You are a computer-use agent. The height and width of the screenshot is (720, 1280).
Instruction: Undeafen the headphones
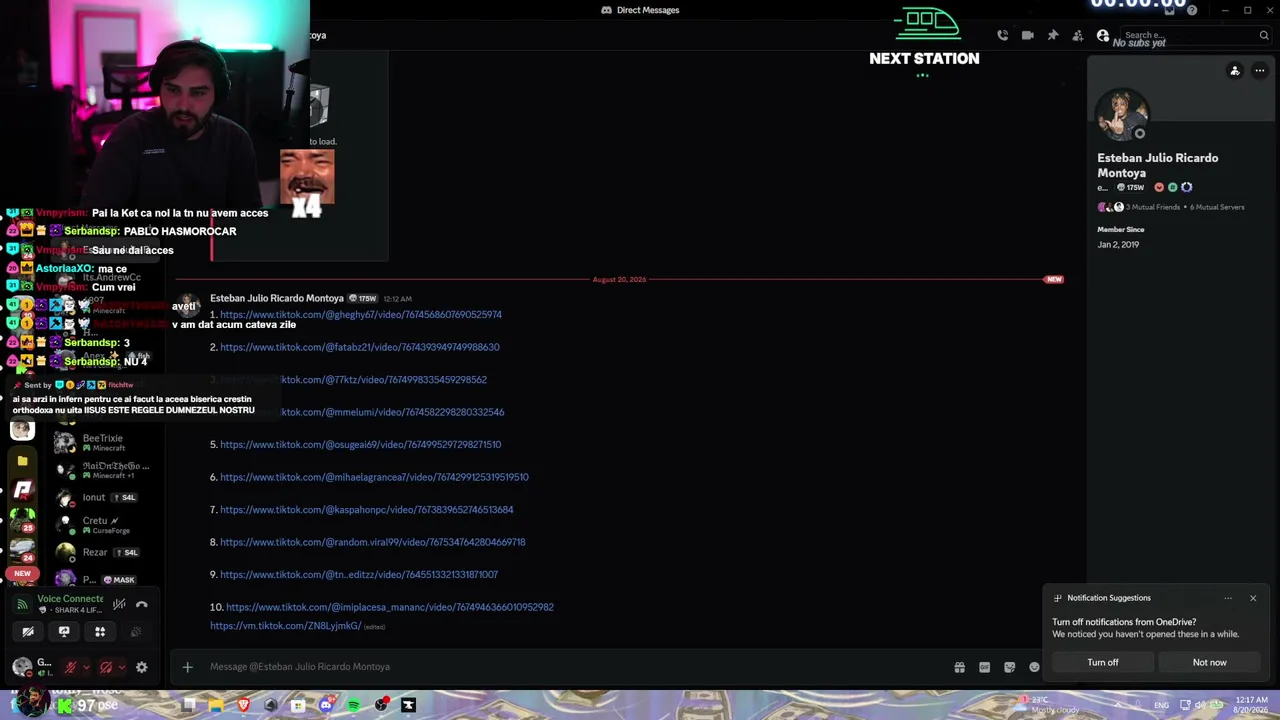pos(106,667)
